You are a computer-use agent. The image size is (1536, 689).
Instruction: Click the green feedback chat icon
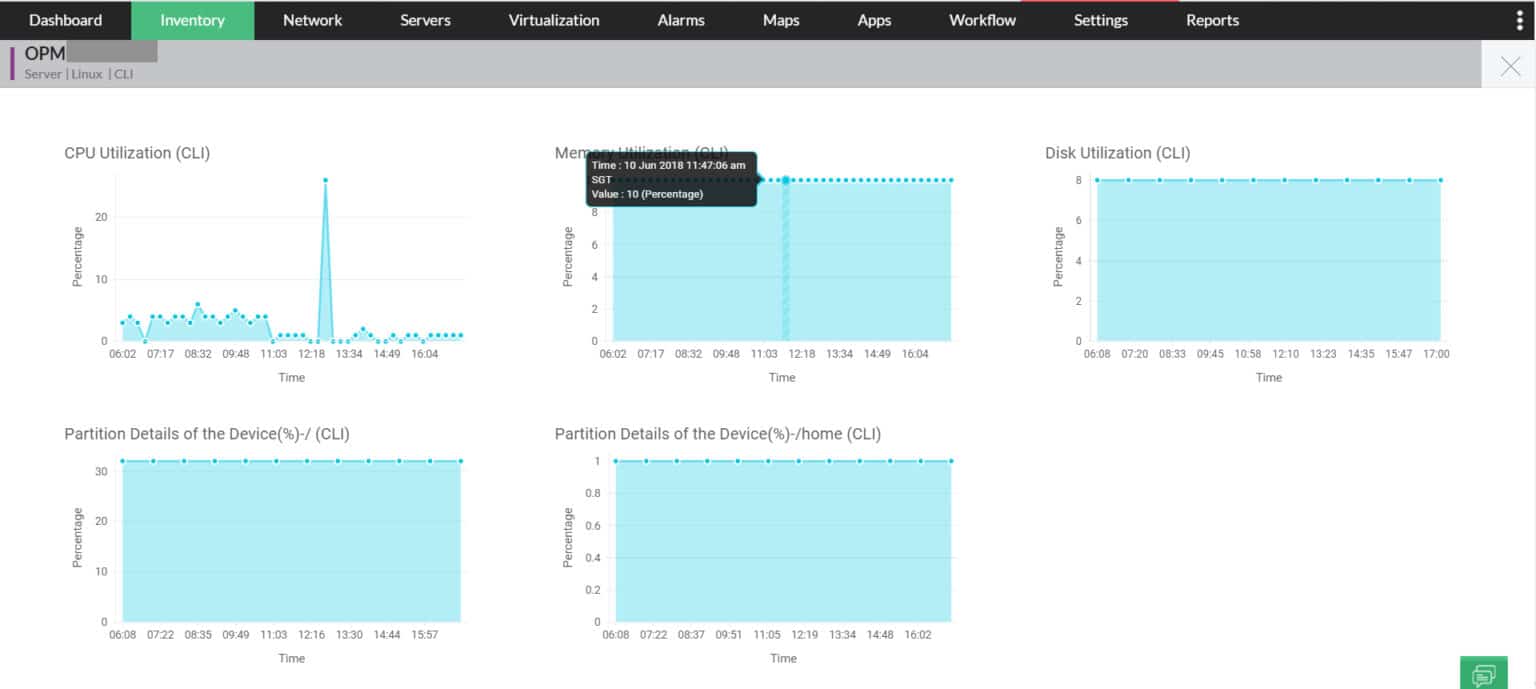pos(1485,672)
